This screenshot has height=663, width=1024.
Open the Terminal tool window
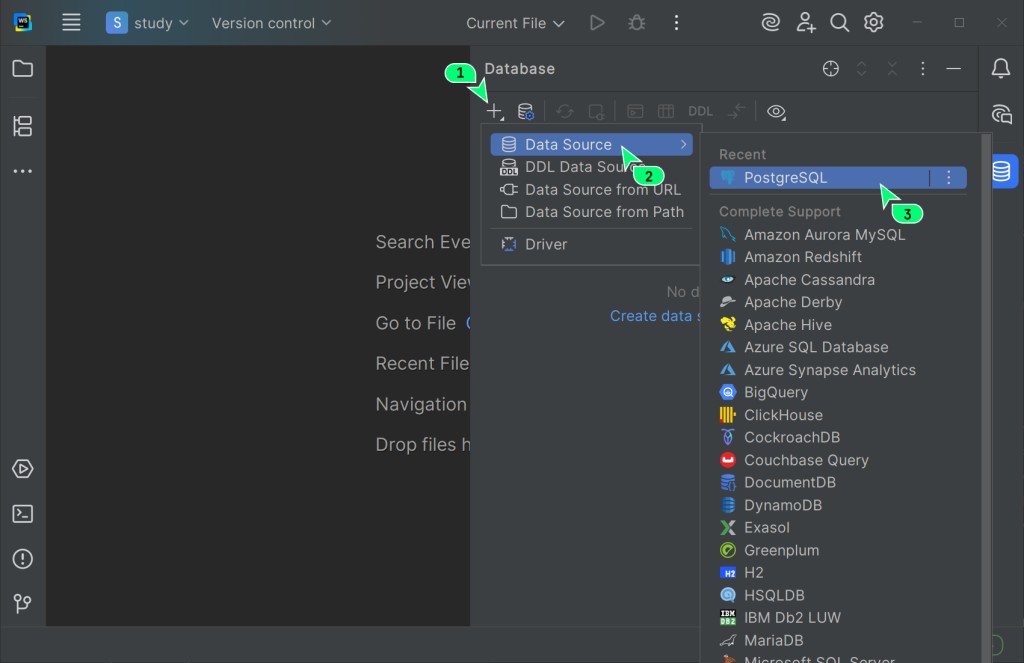click(x=22, y=514)
